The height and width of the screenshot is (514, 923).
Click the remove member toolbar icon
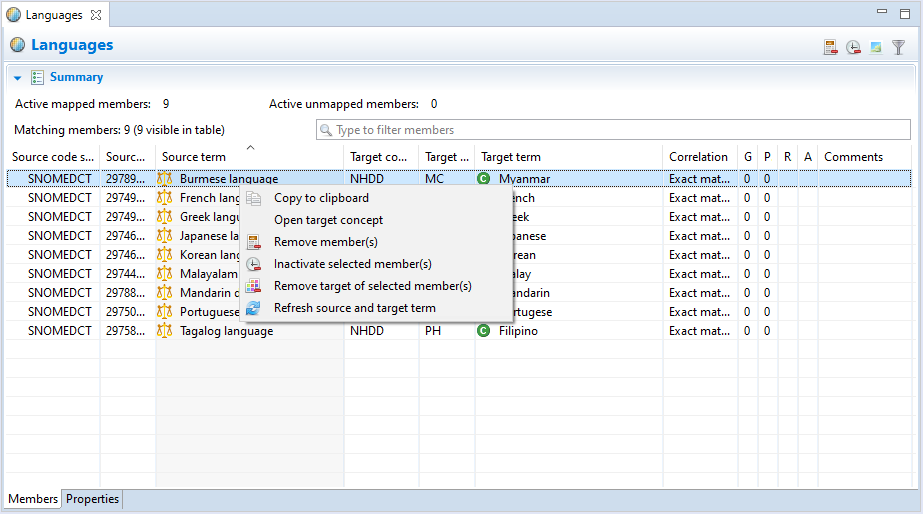pyautogui.click(x=831, y=47)
